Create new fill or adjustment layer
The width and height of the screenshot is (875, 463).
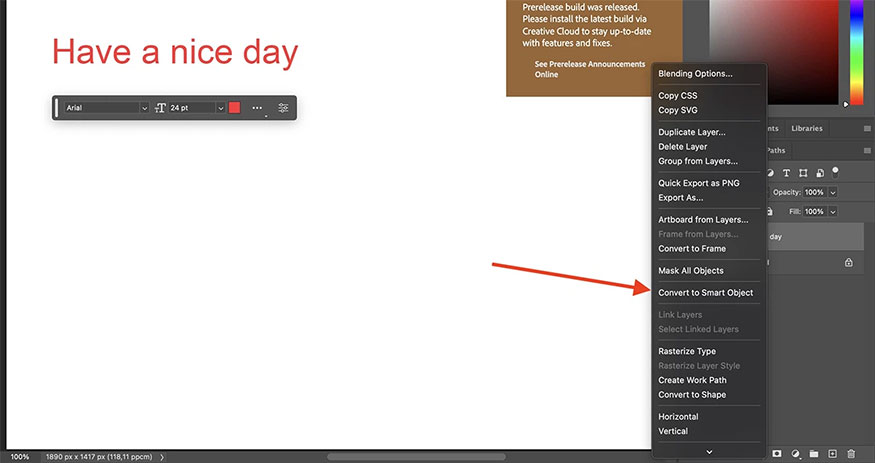pyautogui.click(x=796, y=454)
